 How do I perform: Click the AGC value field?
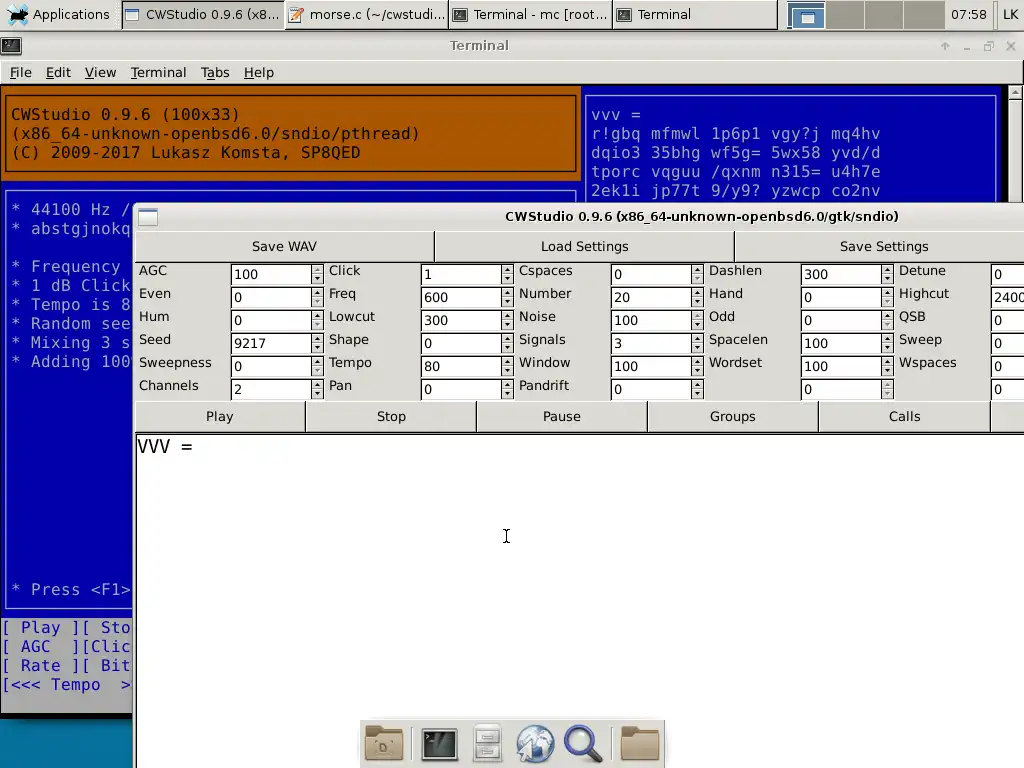(271, 274)
